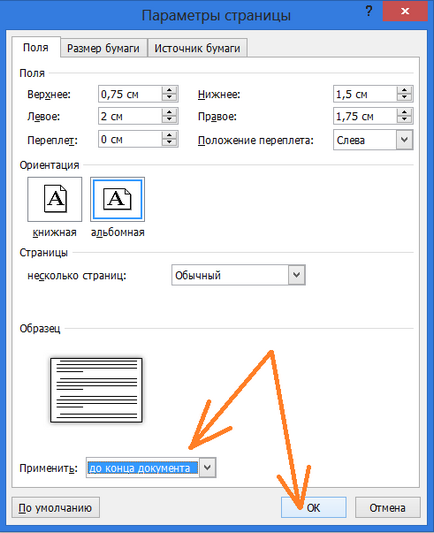
Task: Increase the Верхнее margin with the up arrow
Action: click(x=169, y=90)
